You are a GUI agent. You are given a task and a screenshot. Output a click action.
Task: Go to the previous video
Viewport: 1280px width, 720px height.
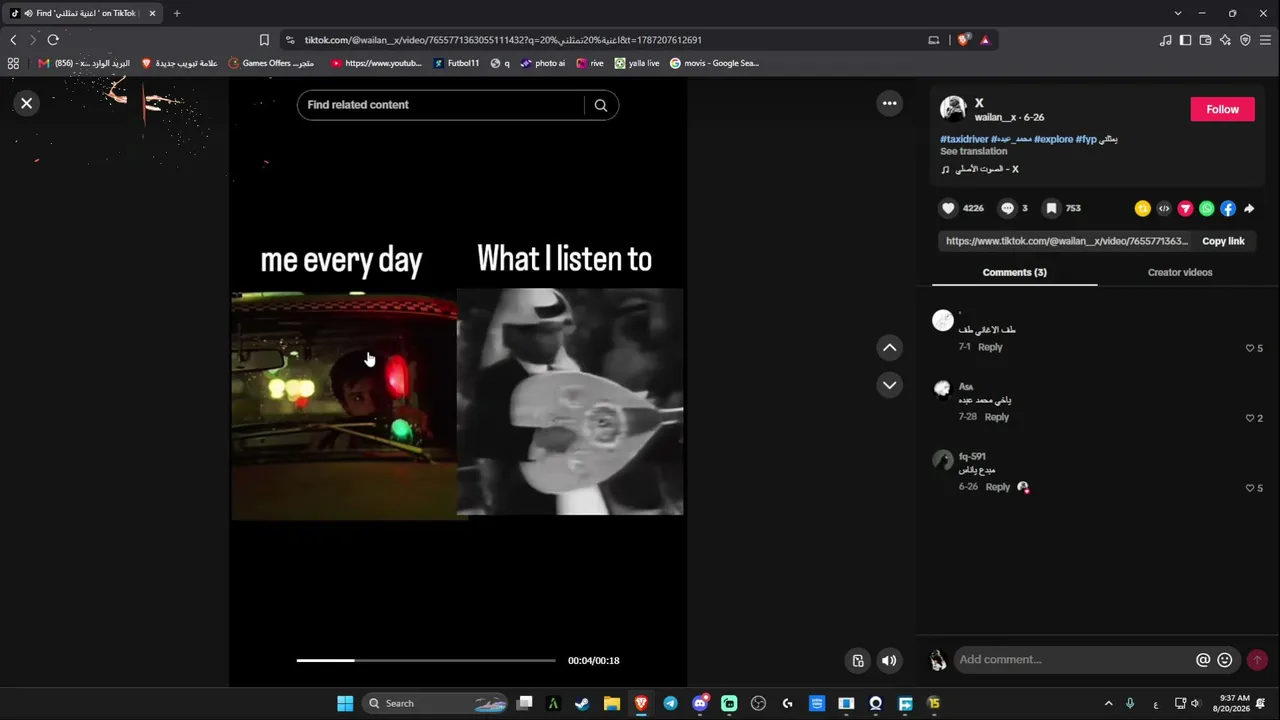click(889, 348)
